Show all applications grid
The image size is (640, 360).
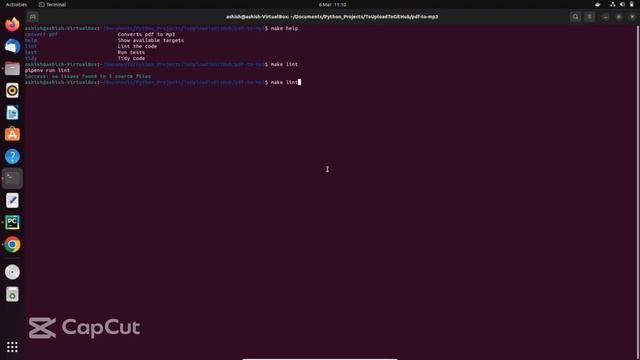12,347
